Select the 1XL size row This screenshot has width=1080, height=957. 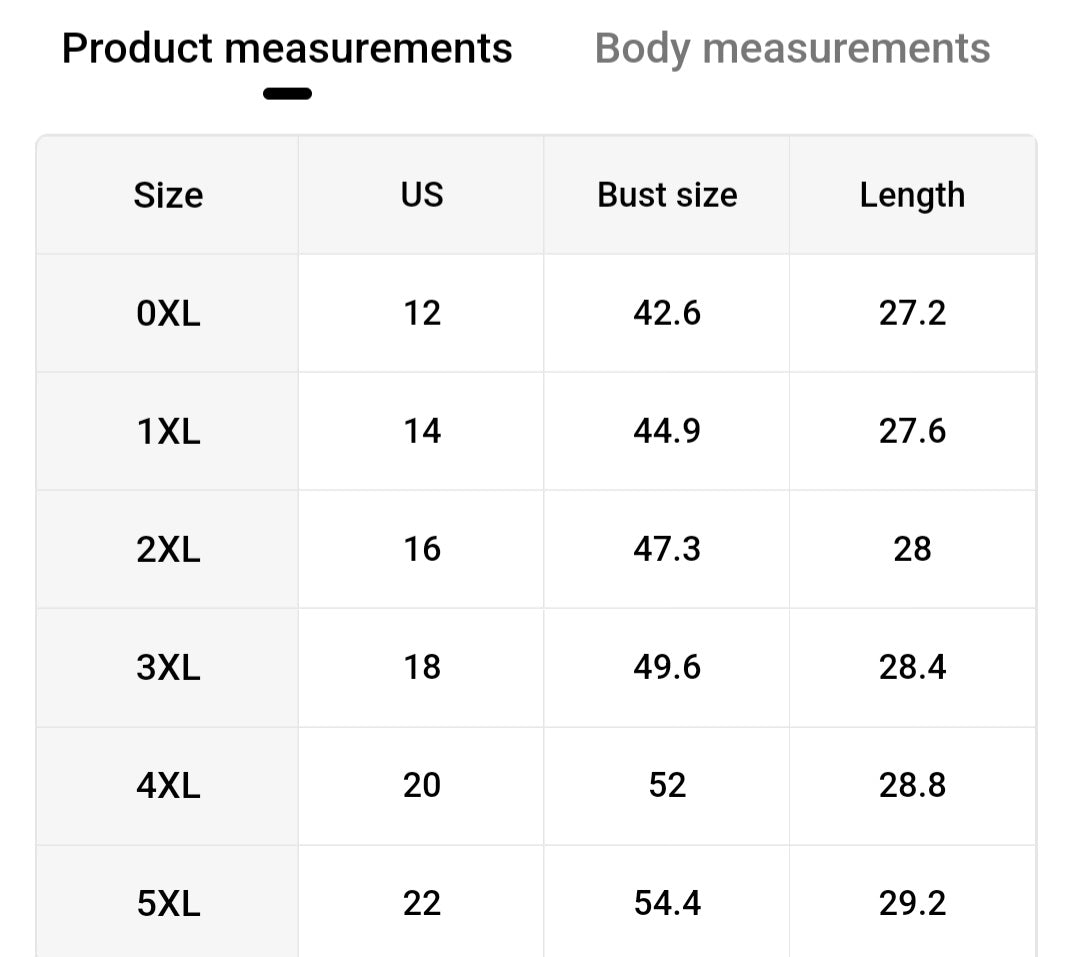[167, 431]
